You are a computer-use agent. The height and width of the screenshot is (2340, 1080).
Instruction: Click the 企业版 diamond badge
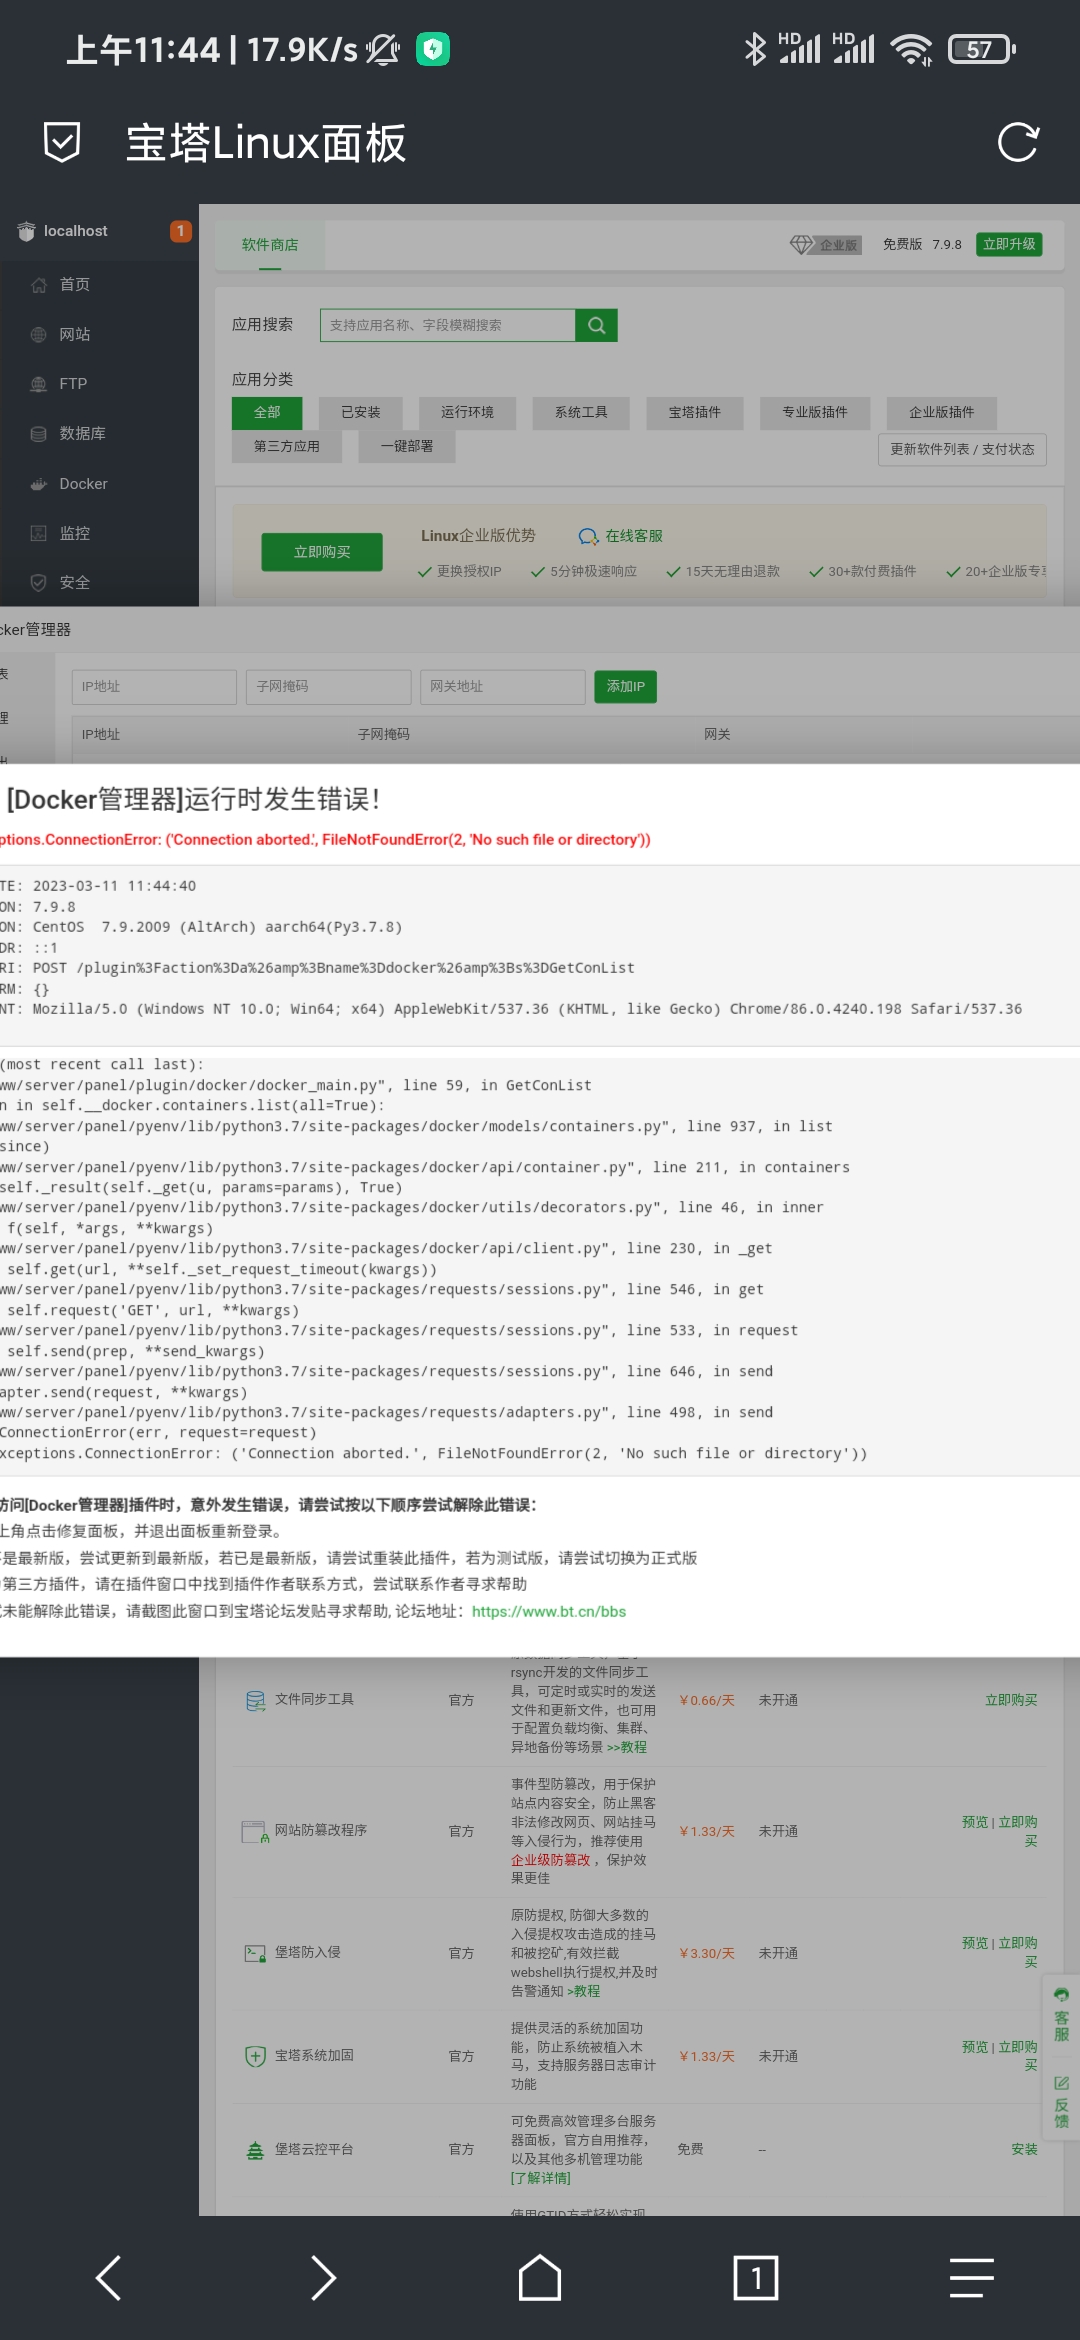click(825, 245)
